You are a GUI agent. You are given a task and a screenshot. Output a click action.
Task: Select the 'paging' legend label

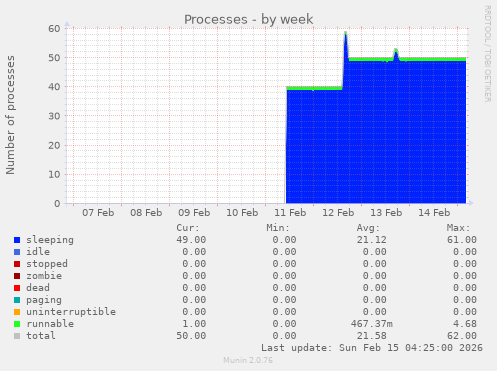point(44,300)
